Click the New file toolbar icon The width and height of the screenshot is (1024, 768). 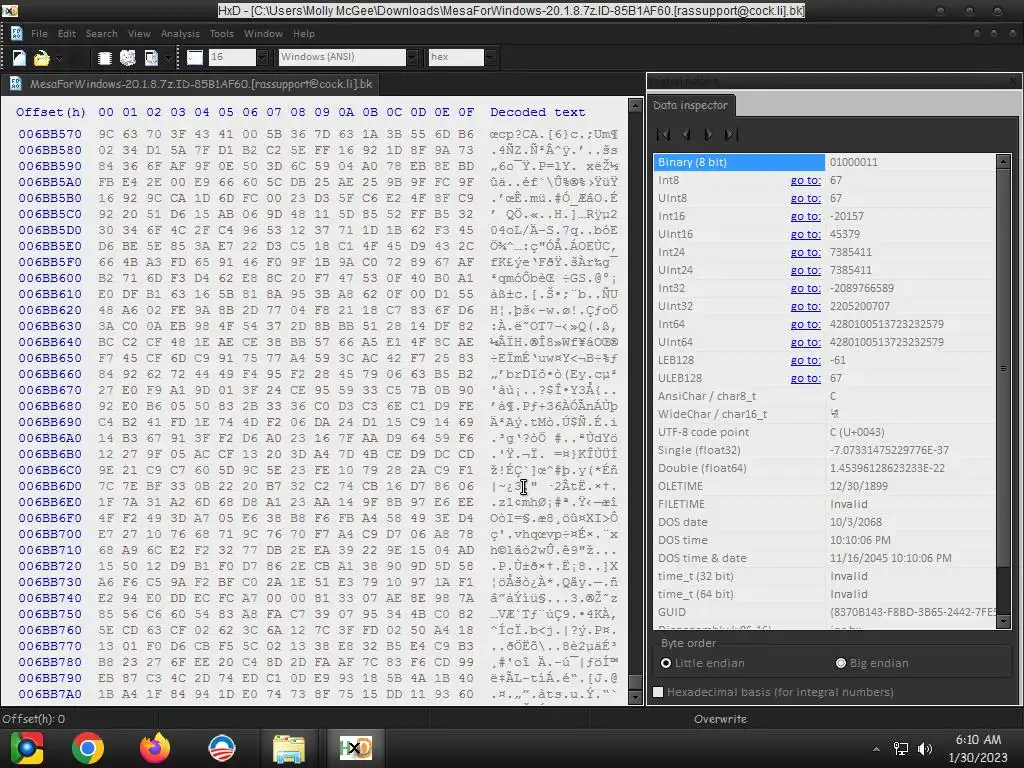pyautogui.click(x=19, y=58)
